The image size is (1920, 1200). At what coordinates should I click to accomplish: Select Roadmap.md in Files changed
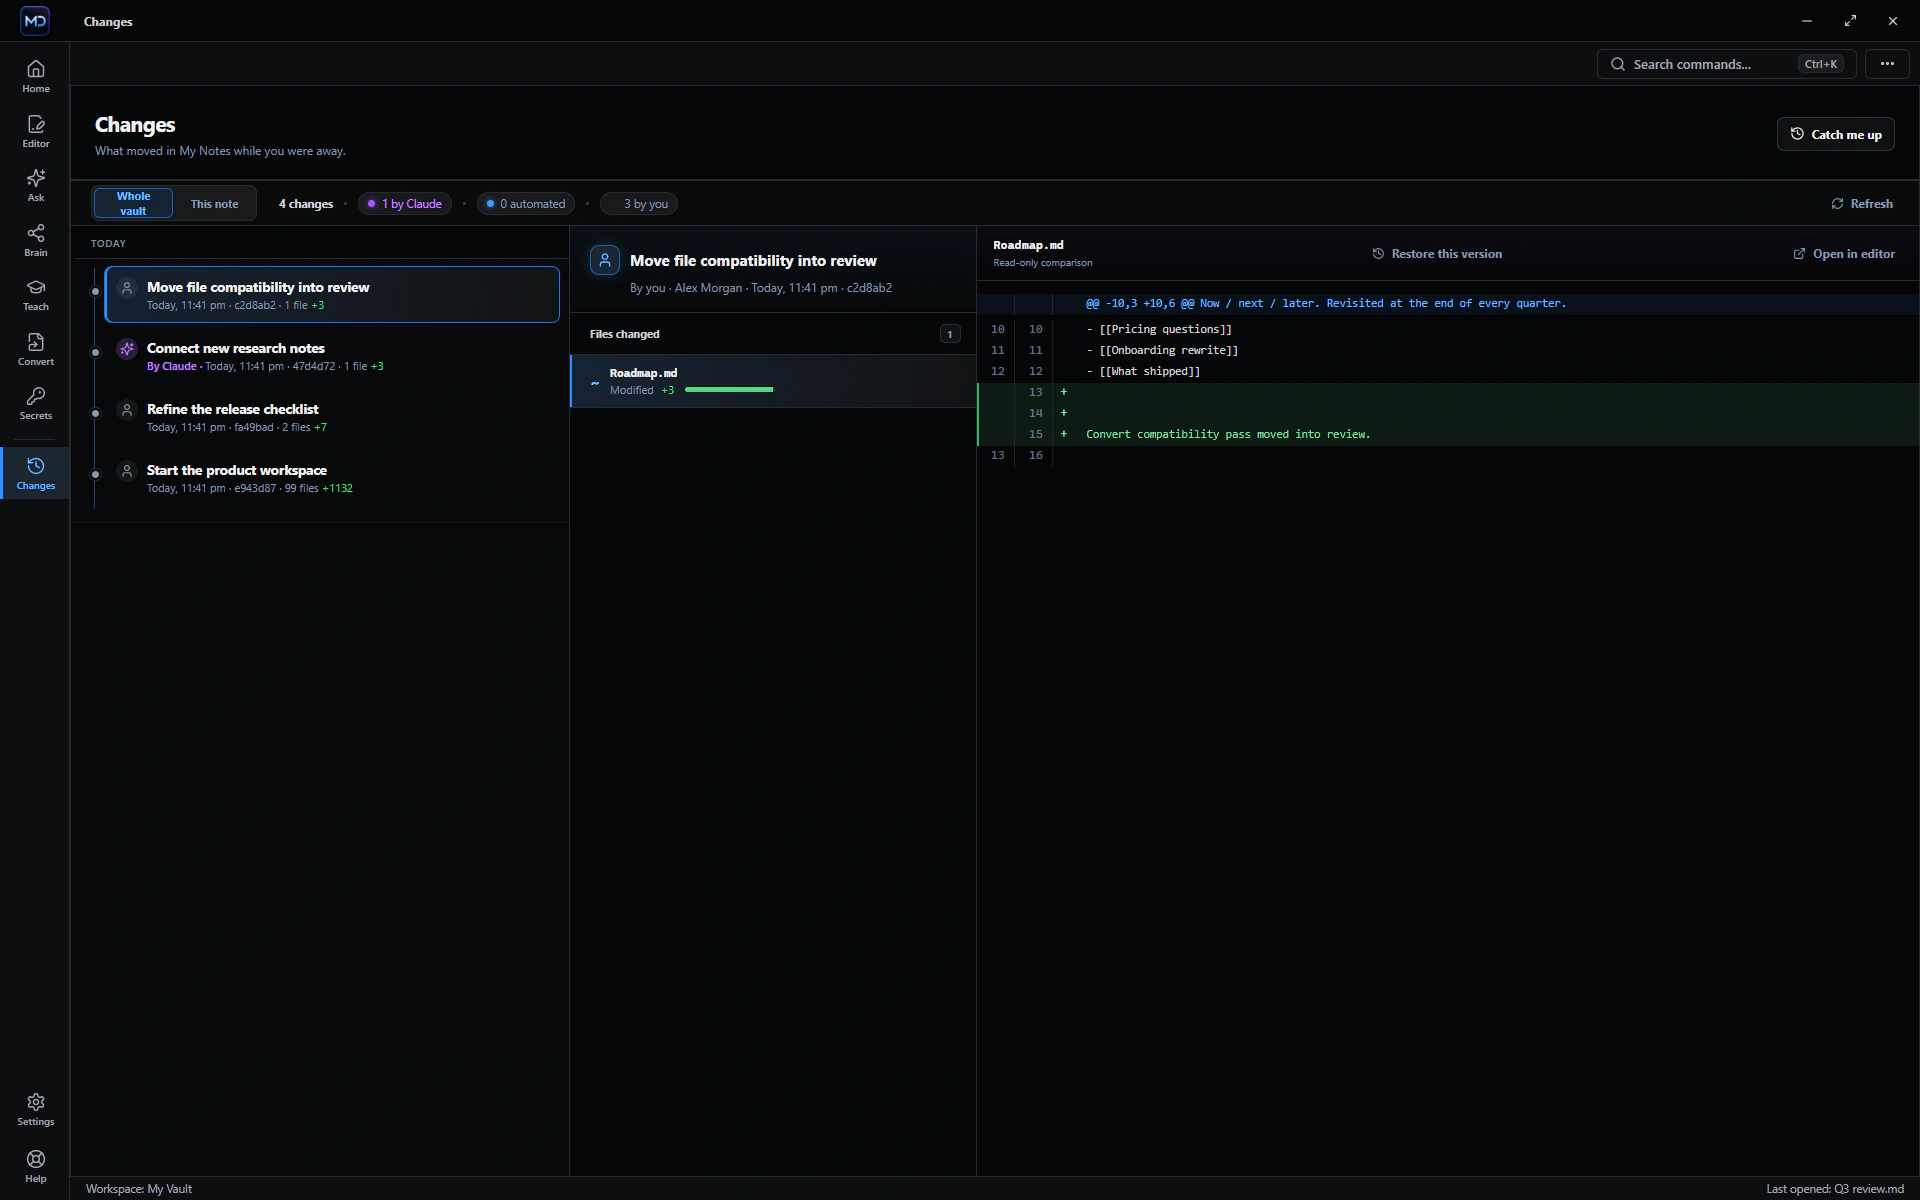[x=773, y=381]
